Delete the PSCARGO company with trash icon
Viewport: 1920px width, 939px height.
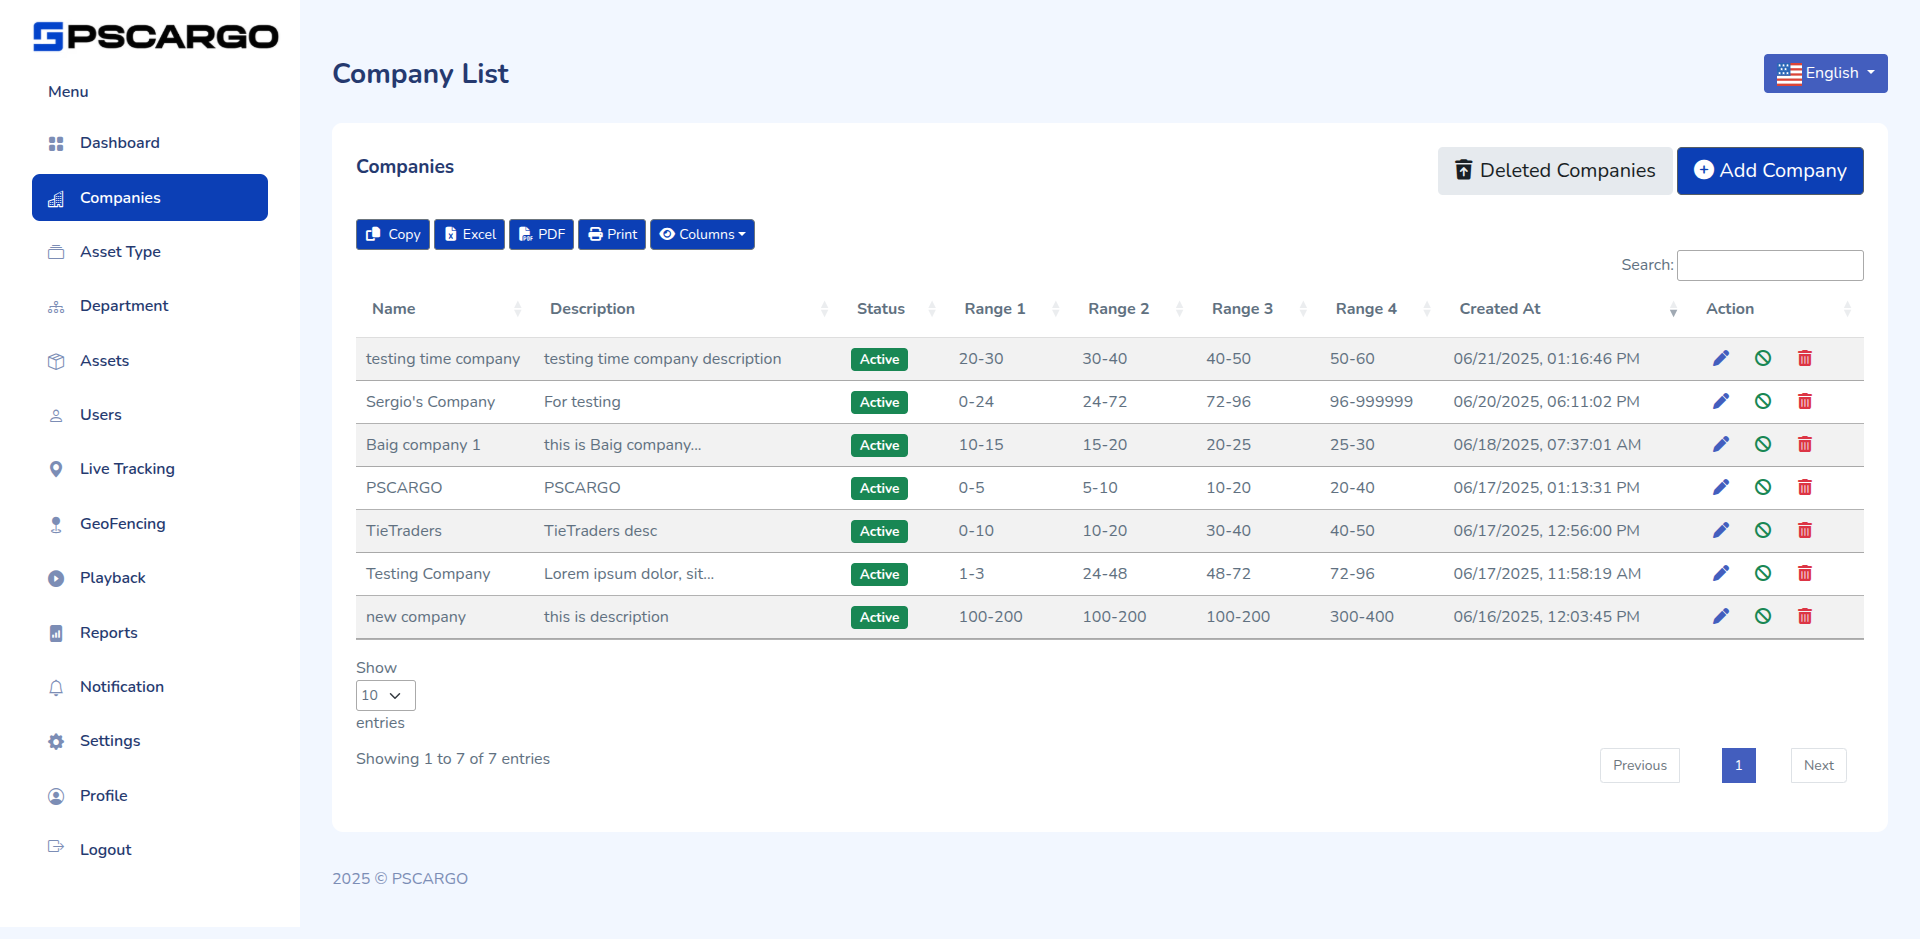coord(1805,487)
